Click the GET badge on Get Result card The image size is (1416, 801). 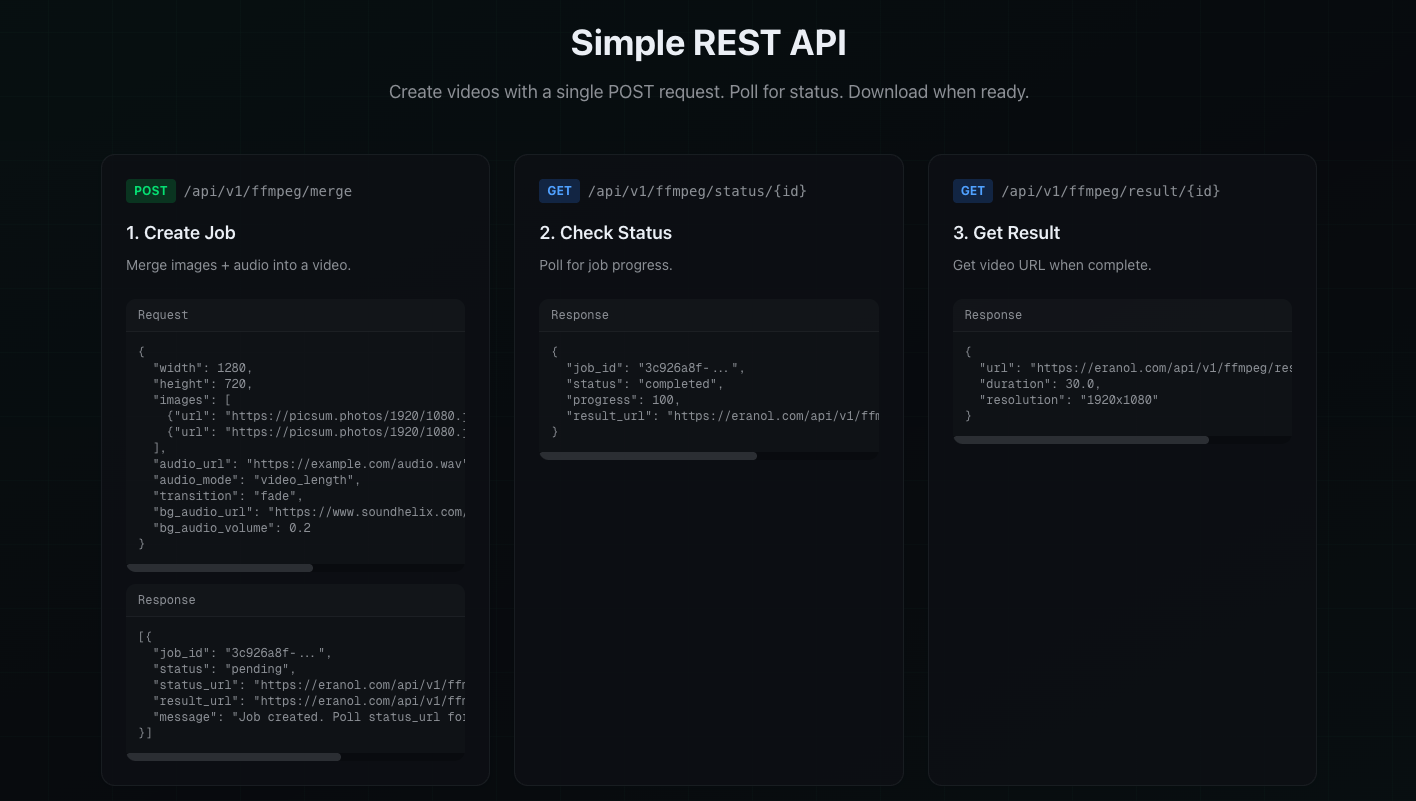pos(972,190)
